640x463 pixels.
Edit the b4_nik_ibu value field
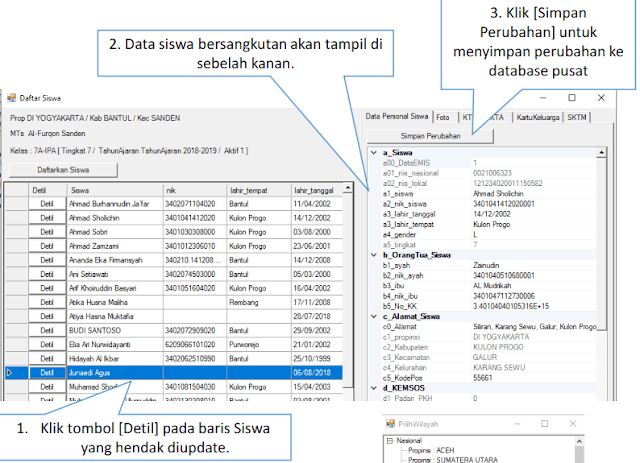pos(533,296)
